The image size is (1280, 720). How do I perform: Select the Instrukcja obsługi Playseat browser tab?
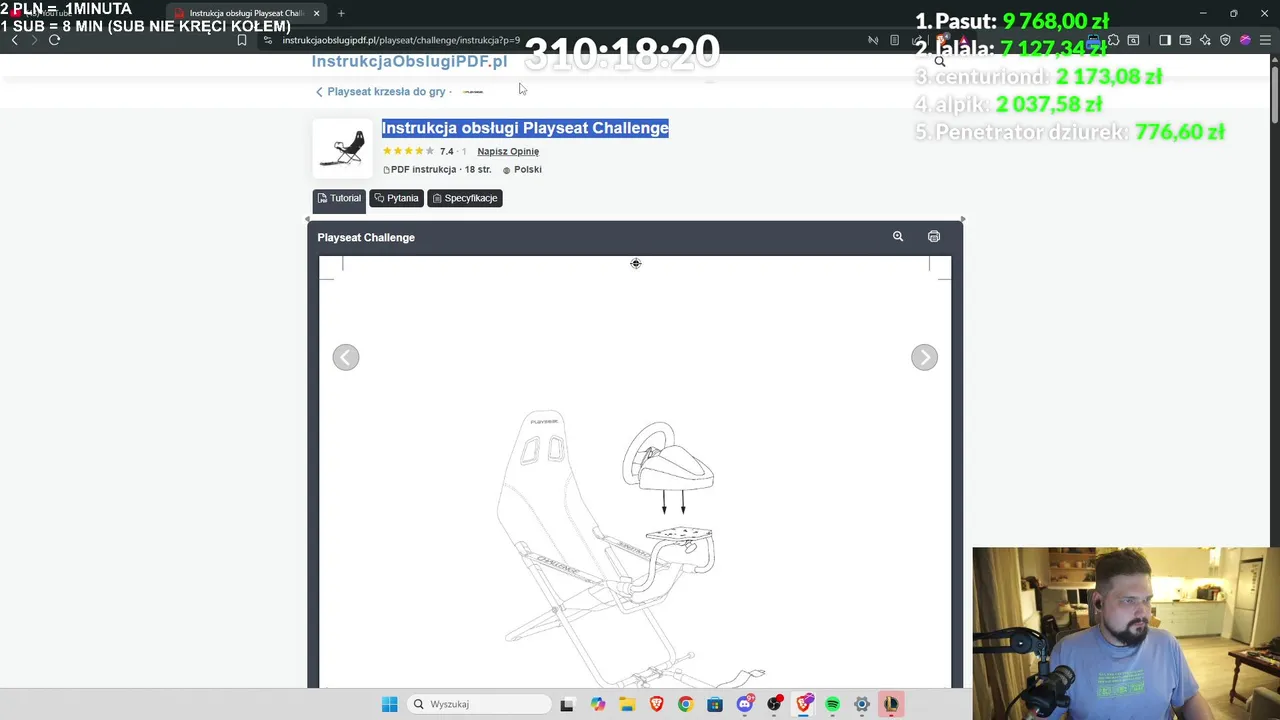pos(245,13)
